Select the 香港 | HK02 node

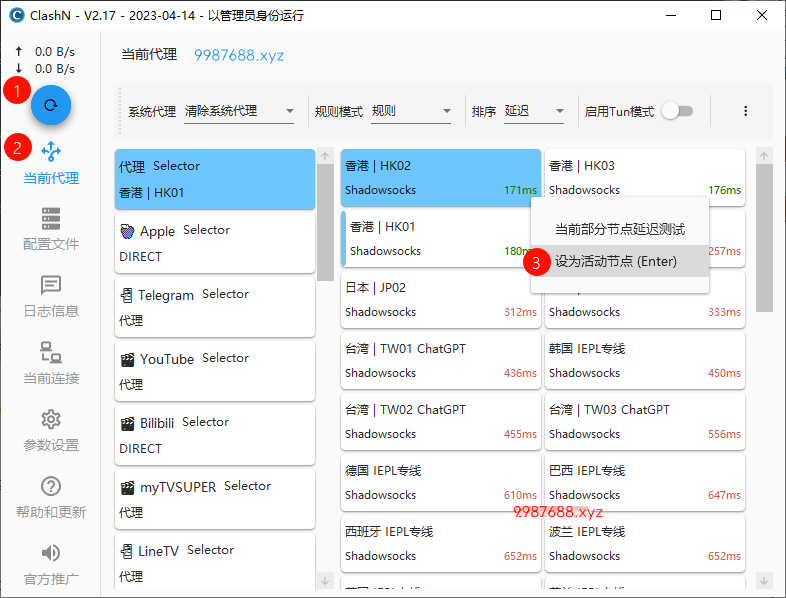(x=441, y=177)
